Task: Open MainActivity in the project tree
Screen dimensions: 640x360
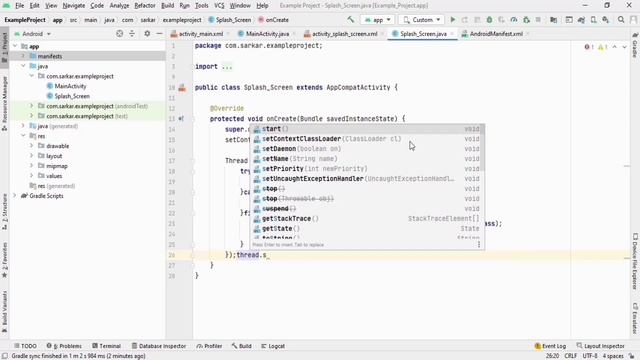Action: [x=71, y=86]
